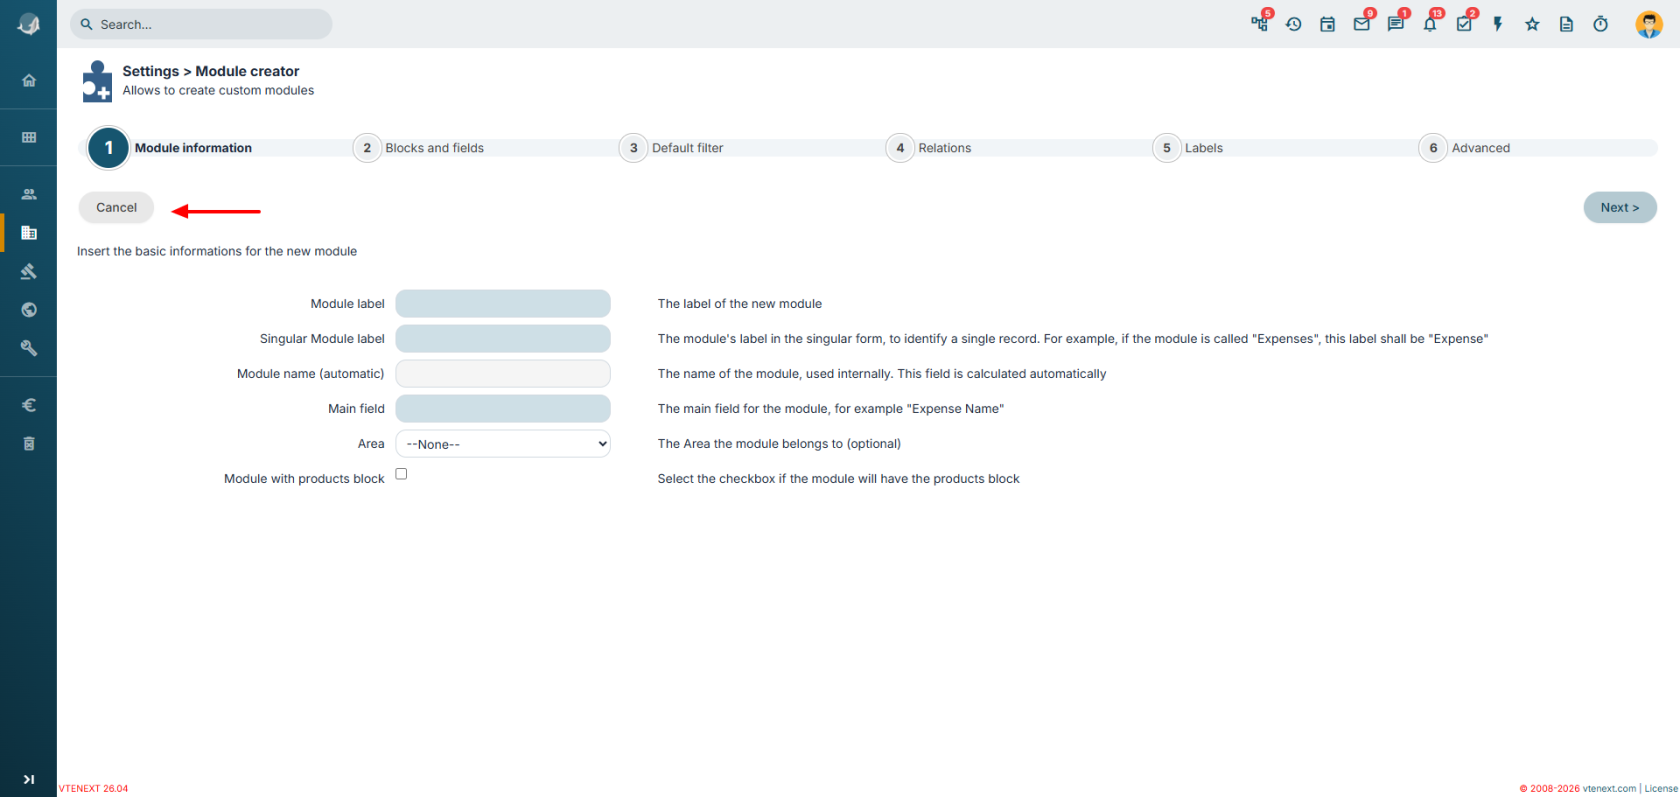Open the mail envelope icon with badge 9
1680x797 pixels.
click(x=1362, y=24)
